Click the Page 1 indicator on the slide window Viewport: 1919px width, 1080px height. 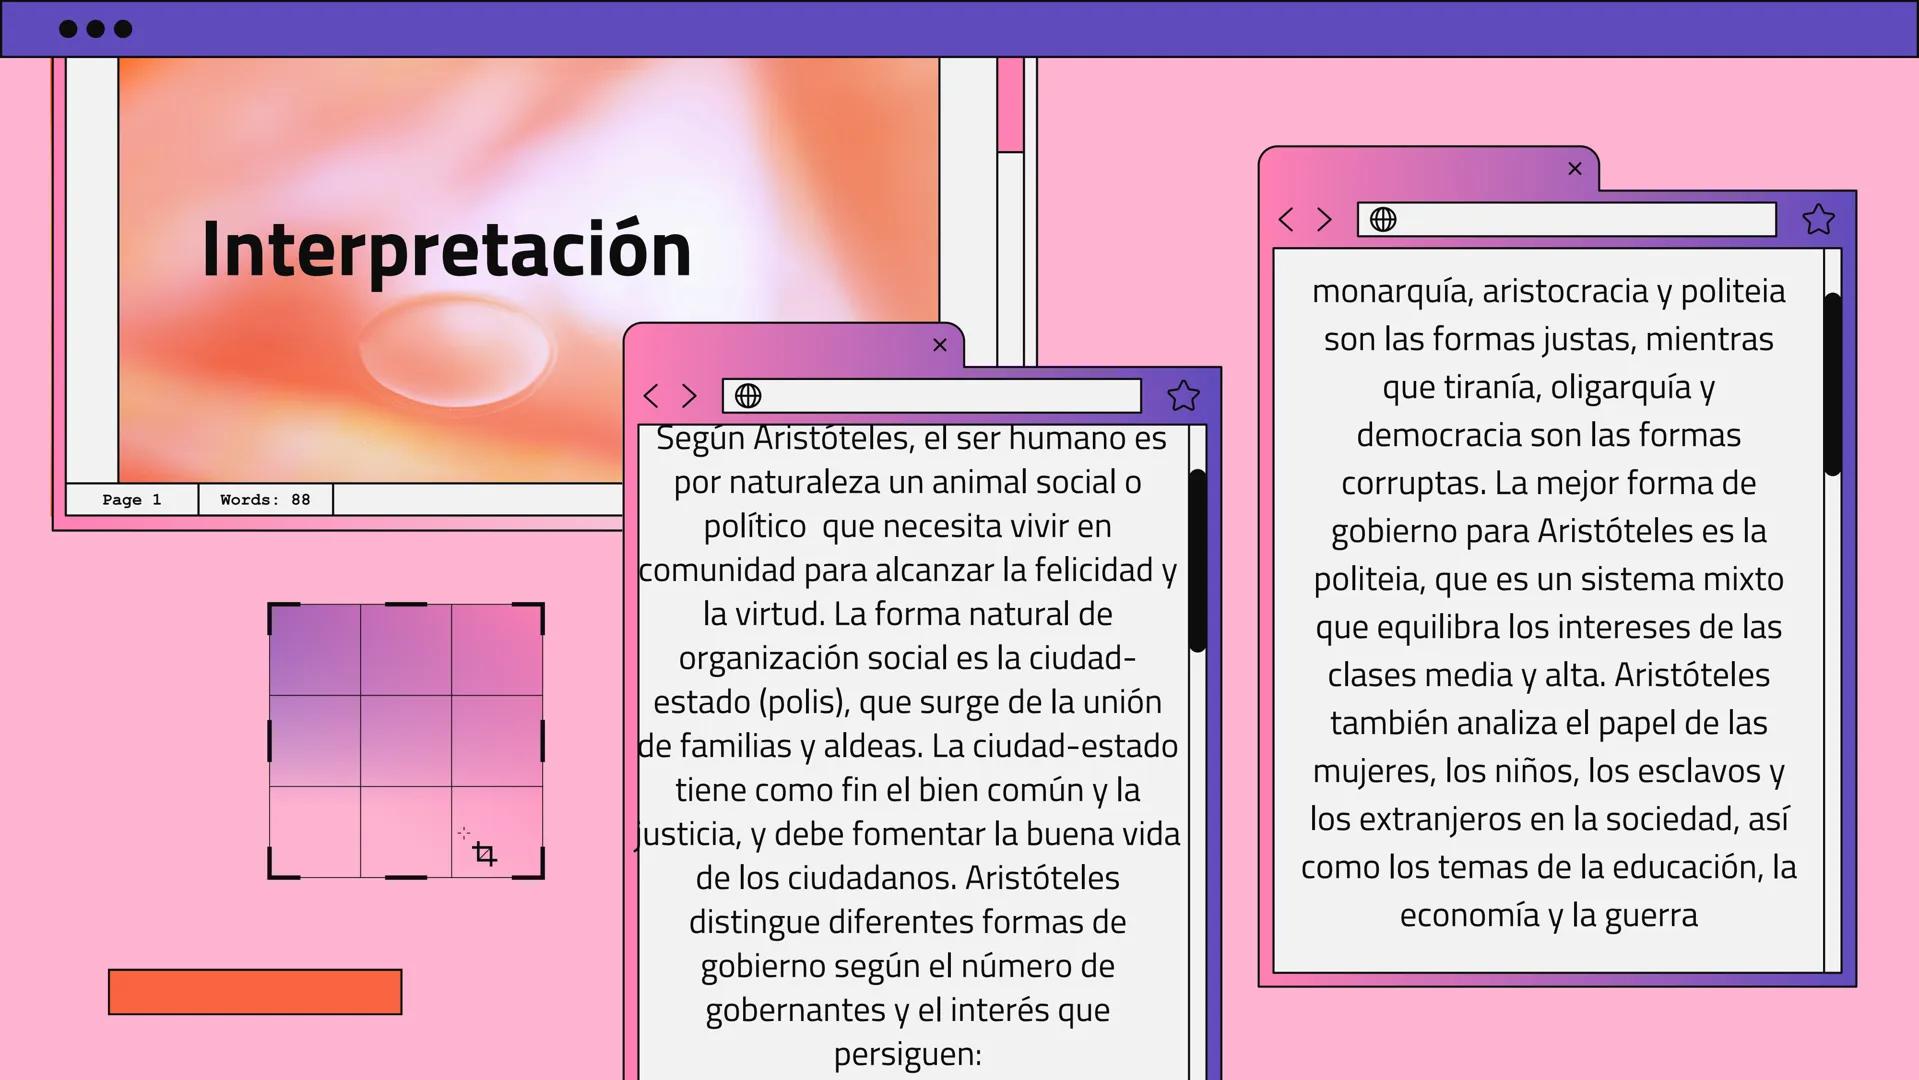[131, 499]
